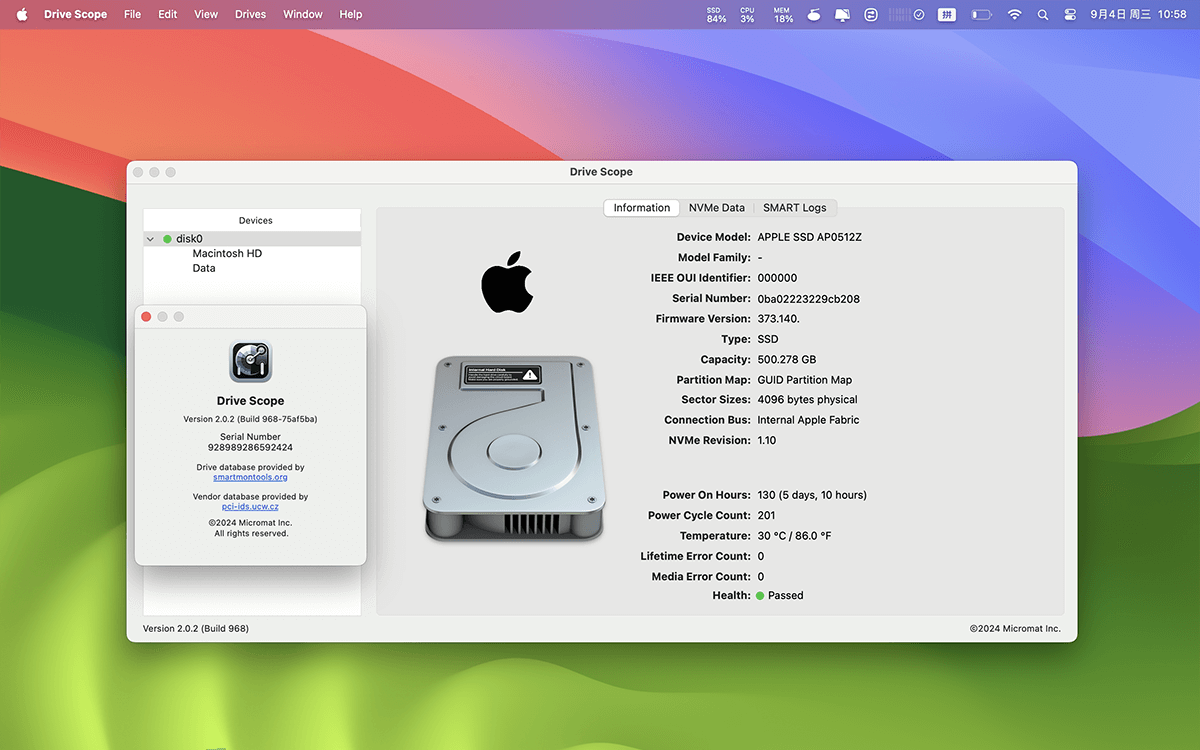Switch to the SMART Logs tab
Viewport: 1200px width, 750px height.
point(795,208)
